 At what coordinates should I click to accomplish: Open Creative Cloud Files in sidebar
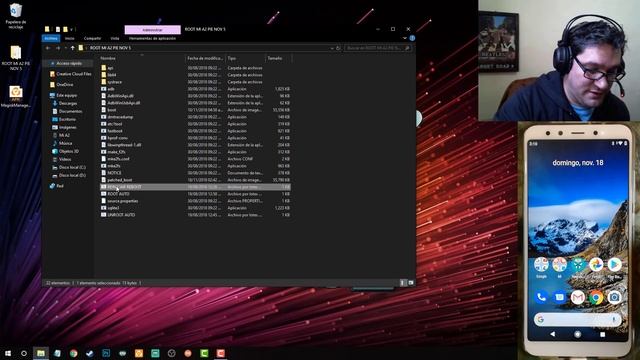(70, 74)
